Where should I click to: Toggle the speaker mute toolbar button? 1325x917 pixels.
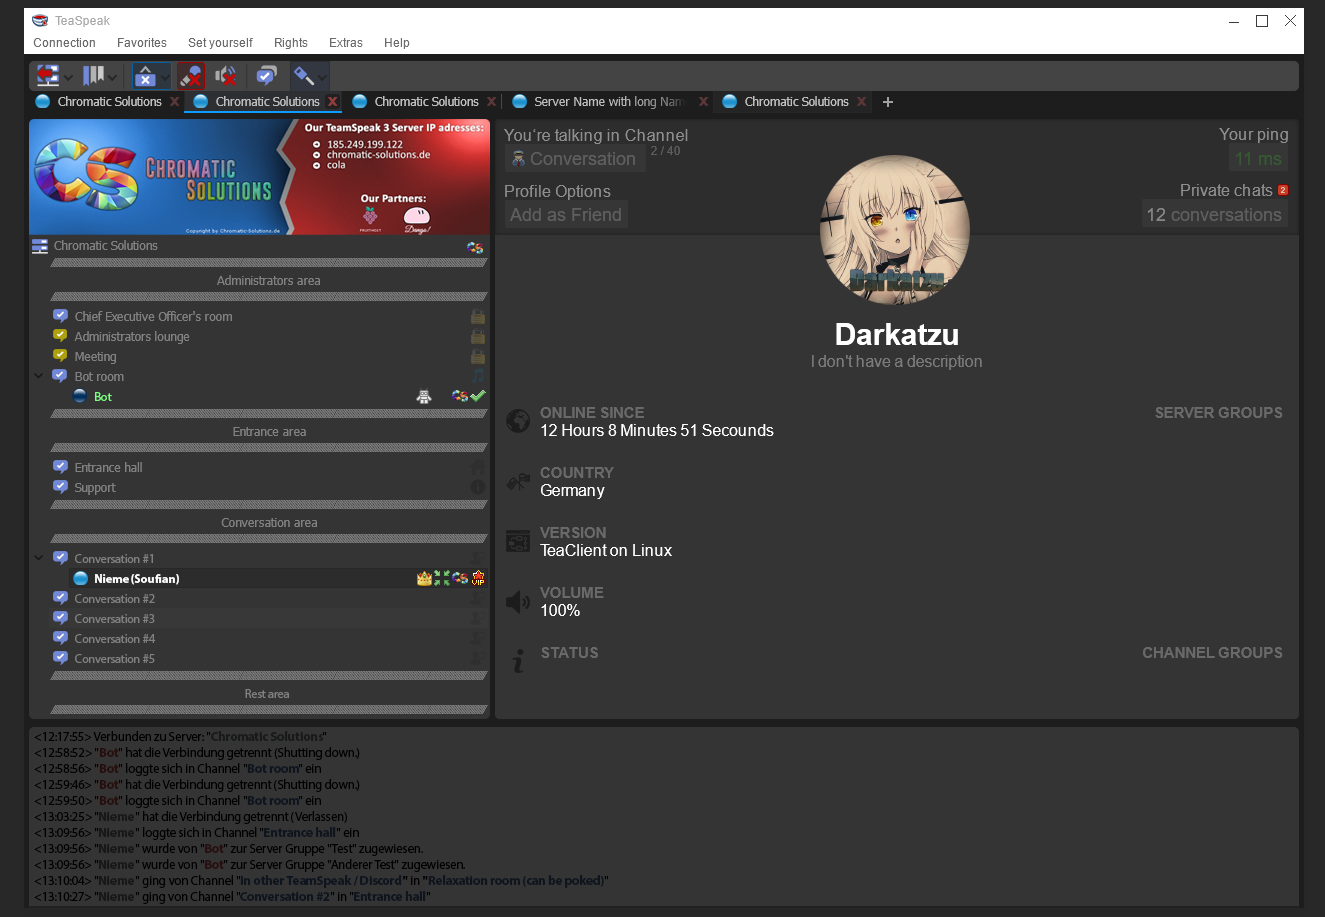(226, 76)
